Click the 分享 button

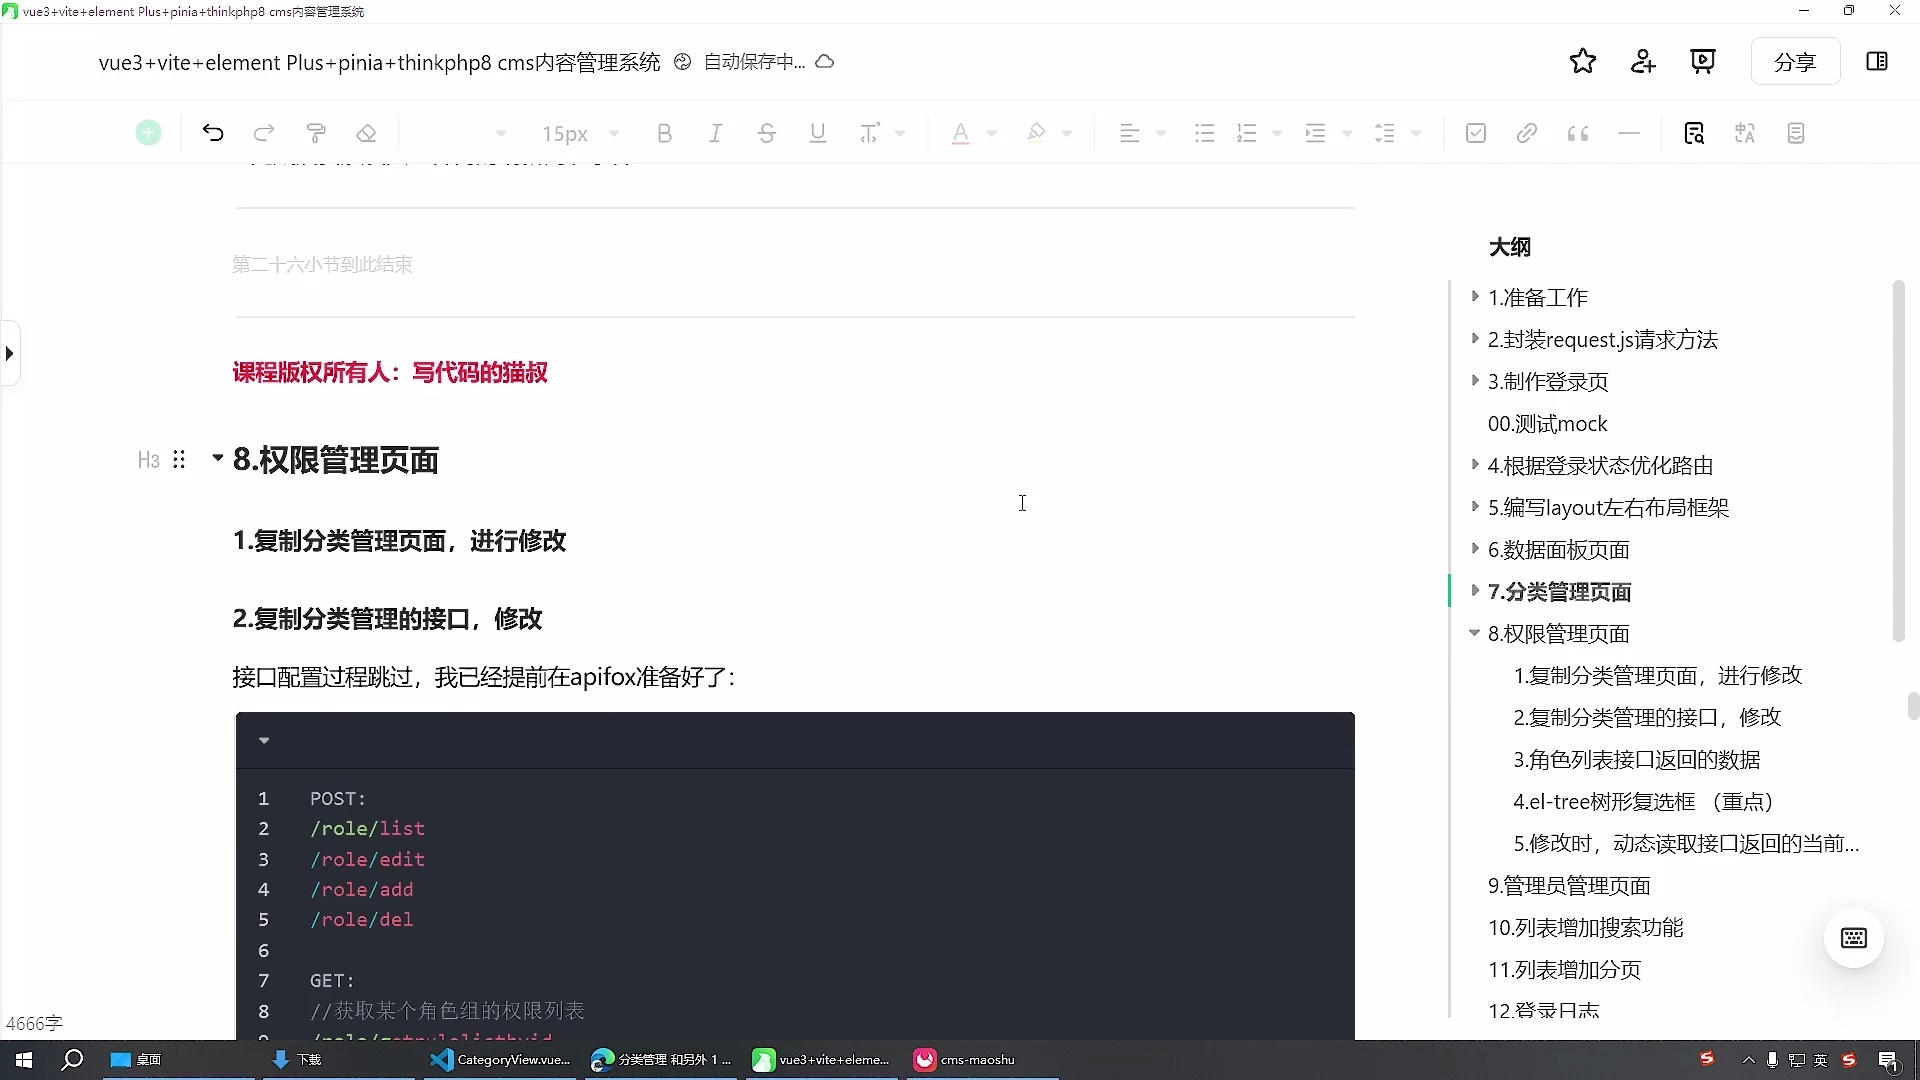1795,61
